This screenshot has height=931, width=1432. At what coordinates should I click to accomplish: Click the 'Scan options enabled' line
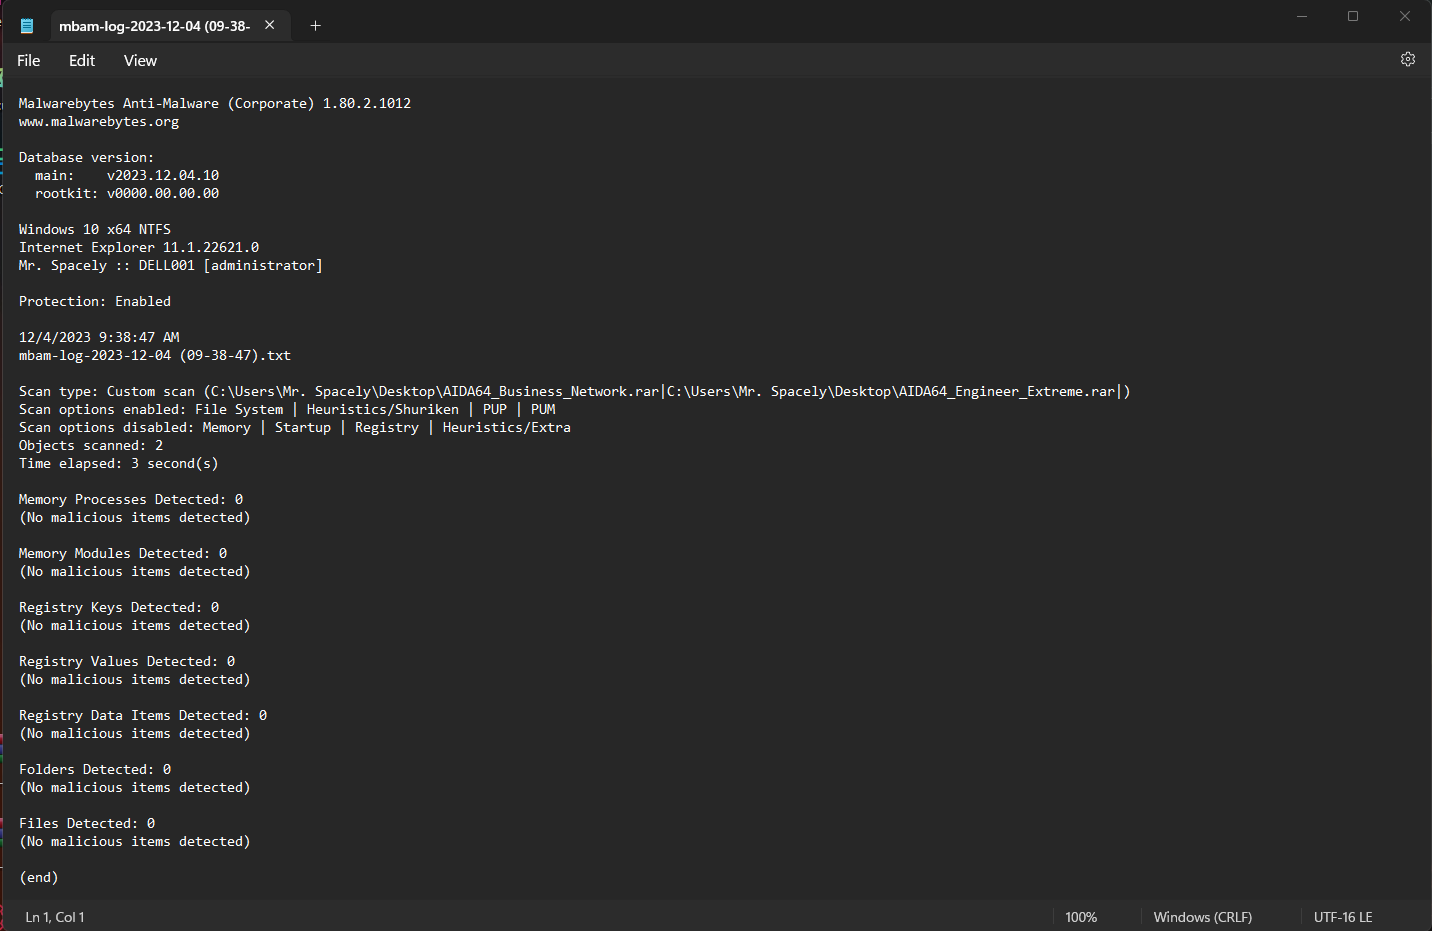click(287, 410)
